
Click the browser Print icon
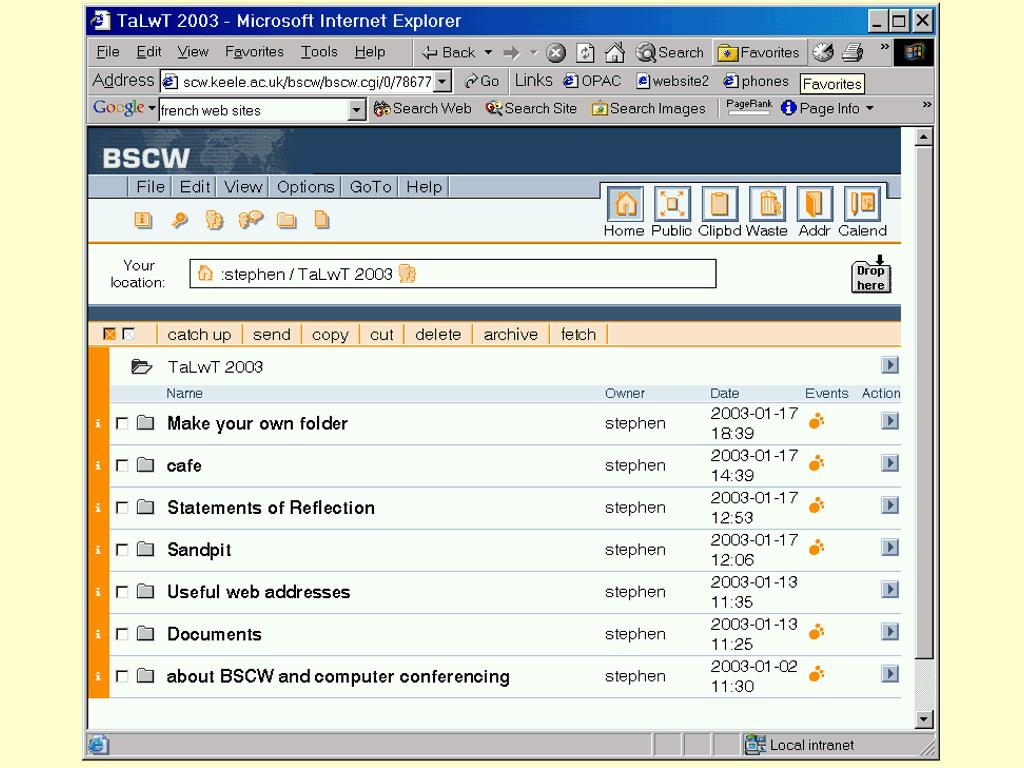(x=852, y=52)
